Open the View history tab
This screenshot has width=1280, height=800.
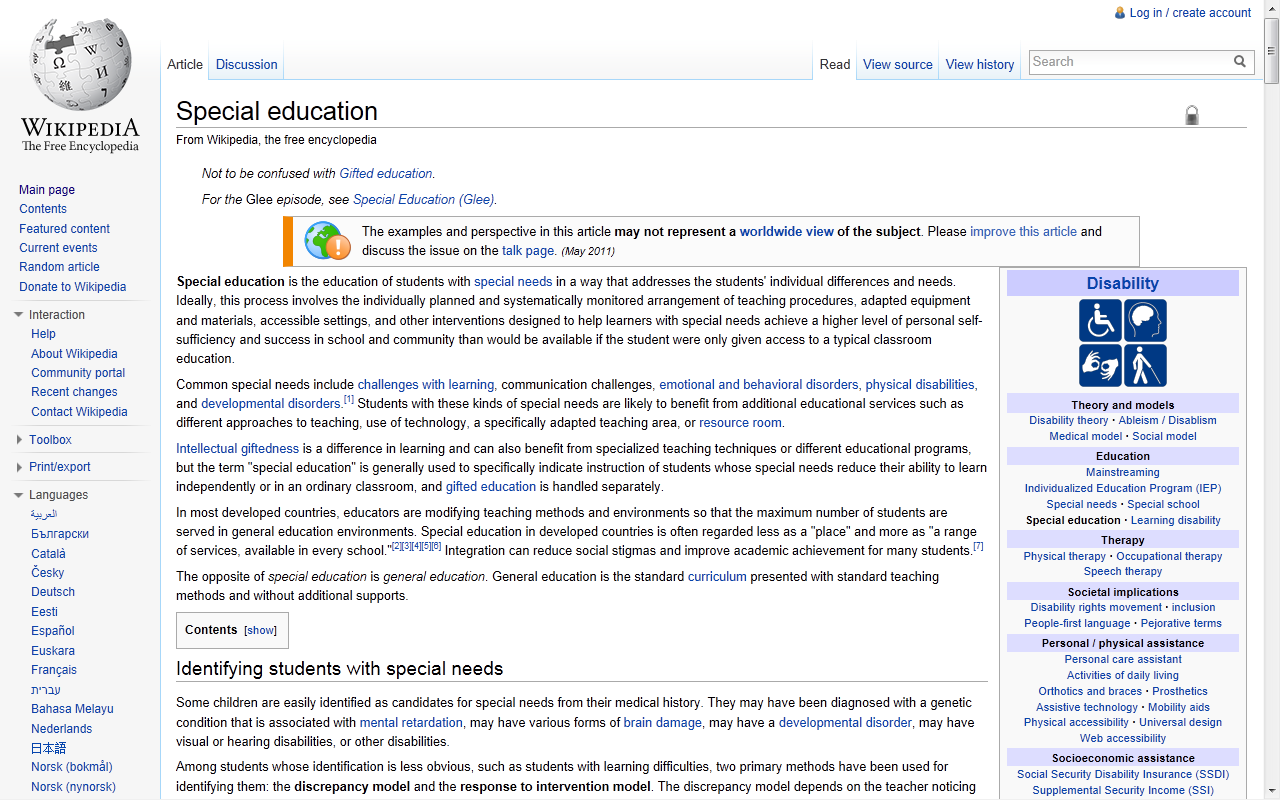[x=980, y=64]
